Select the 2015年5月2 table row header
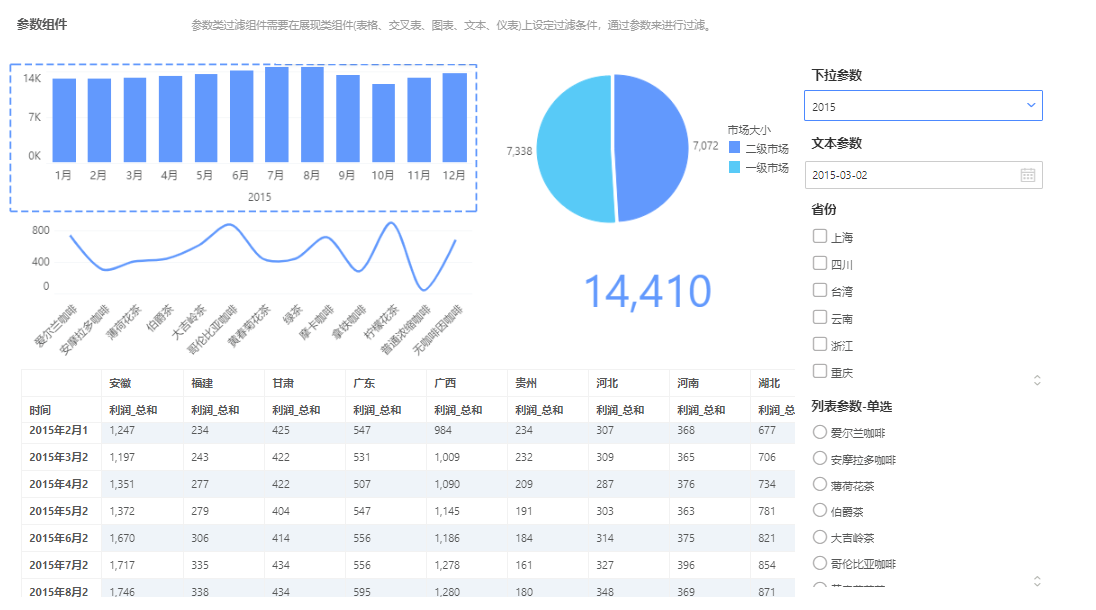This screenshot has width=1096, height=610. (60, 511)
